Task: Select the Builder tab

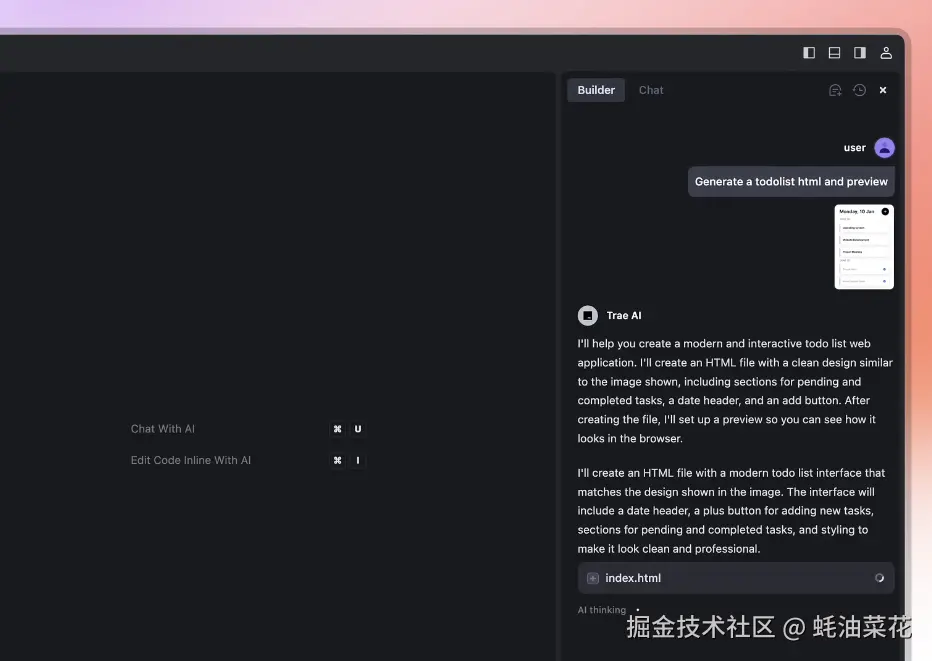Action: point(596,90)
